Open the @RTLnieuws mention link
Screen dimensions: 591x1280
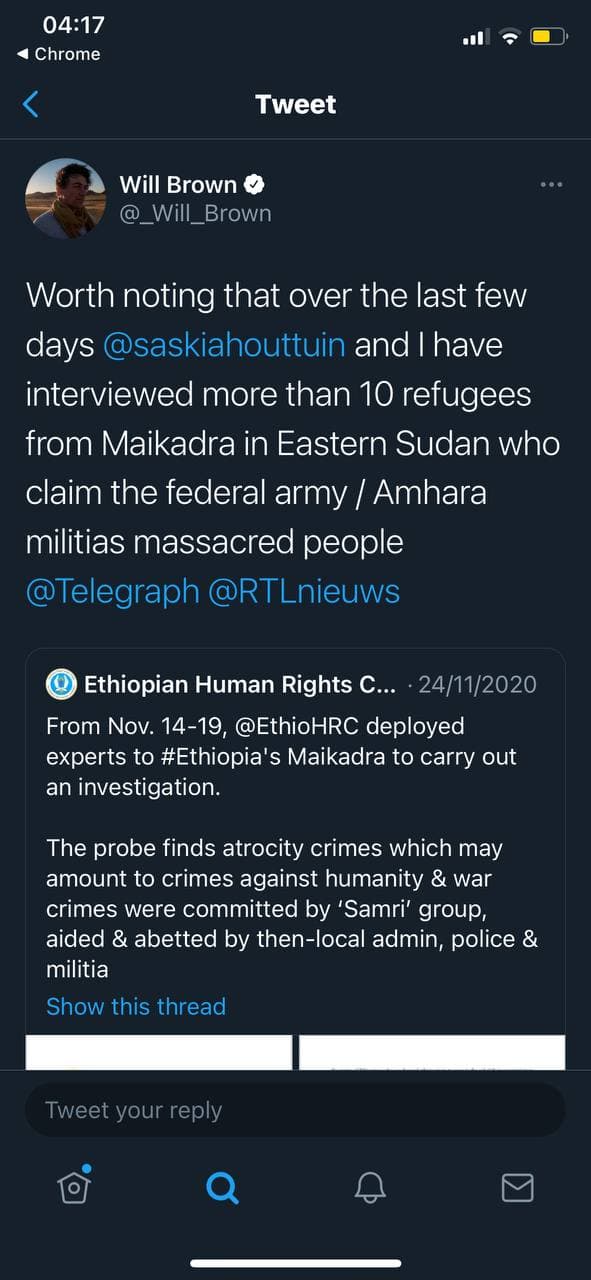(x=304, y=591)
